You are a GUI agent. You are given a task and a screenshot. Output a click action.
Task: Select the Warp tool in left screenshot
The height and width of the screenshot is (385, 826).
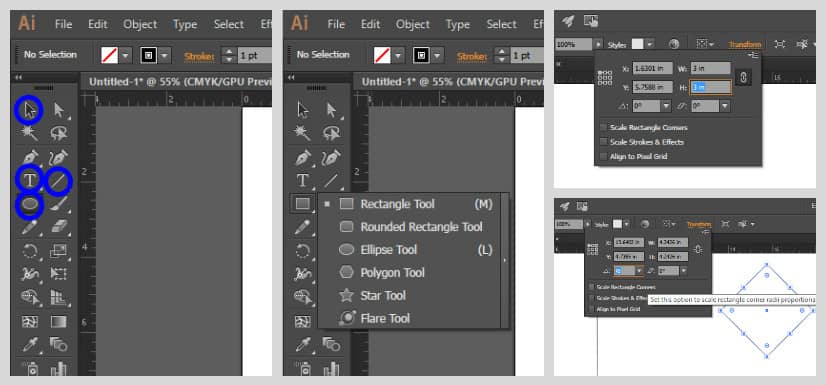pyautogui.click(x=30, y=274)
